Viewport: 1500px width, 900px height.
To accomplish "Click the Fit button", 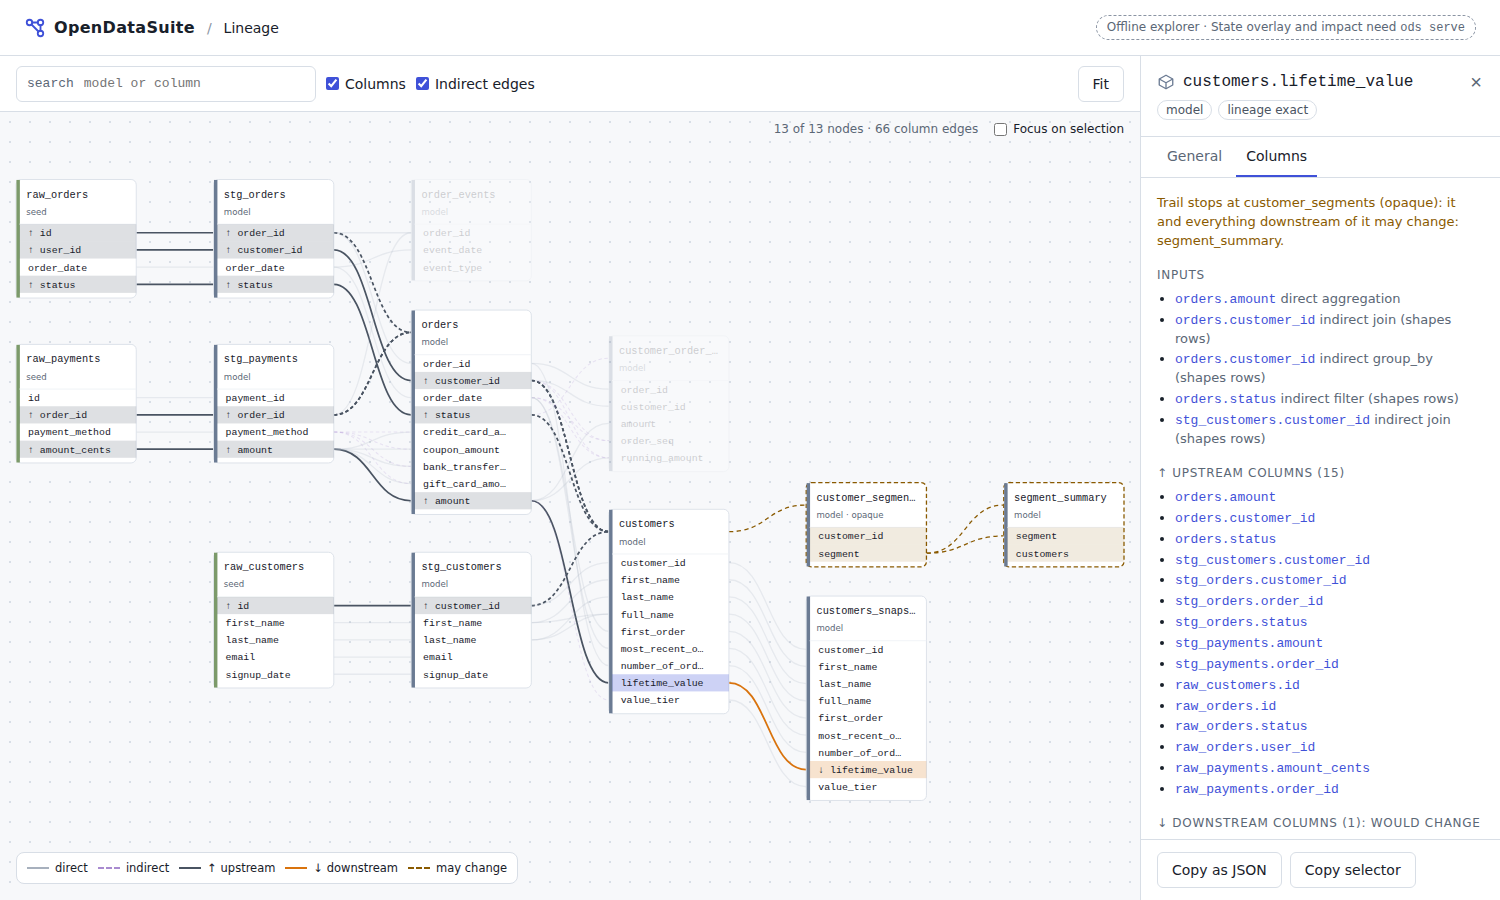I will click(x=1100, y=84).
